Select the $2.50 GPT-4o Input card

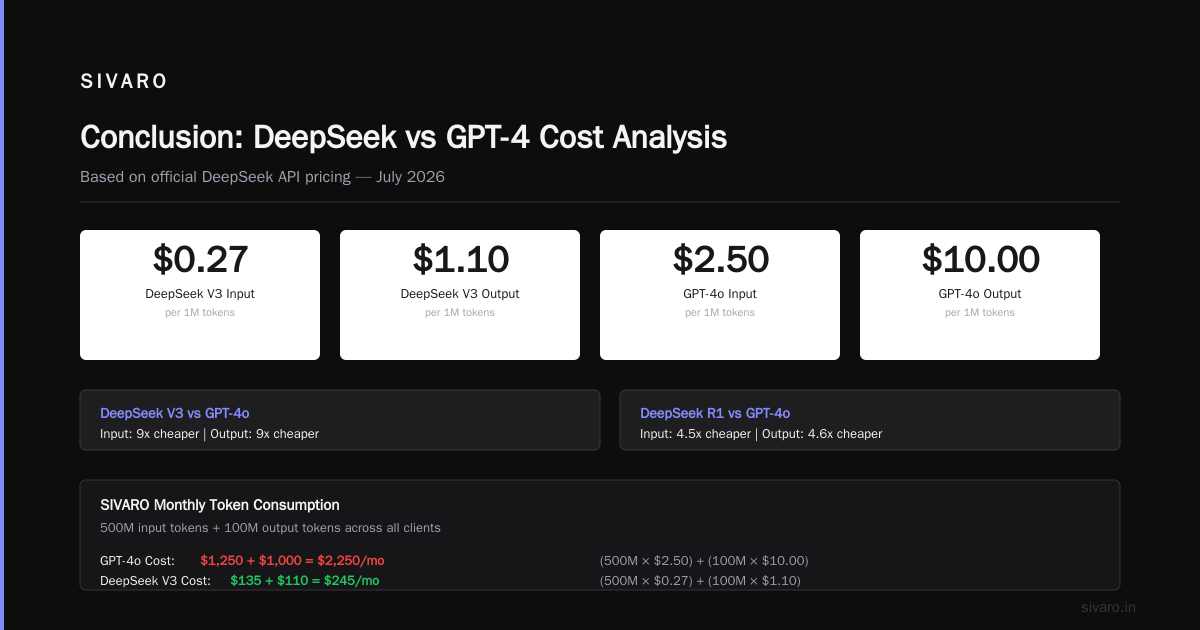(x=720, y=295)
